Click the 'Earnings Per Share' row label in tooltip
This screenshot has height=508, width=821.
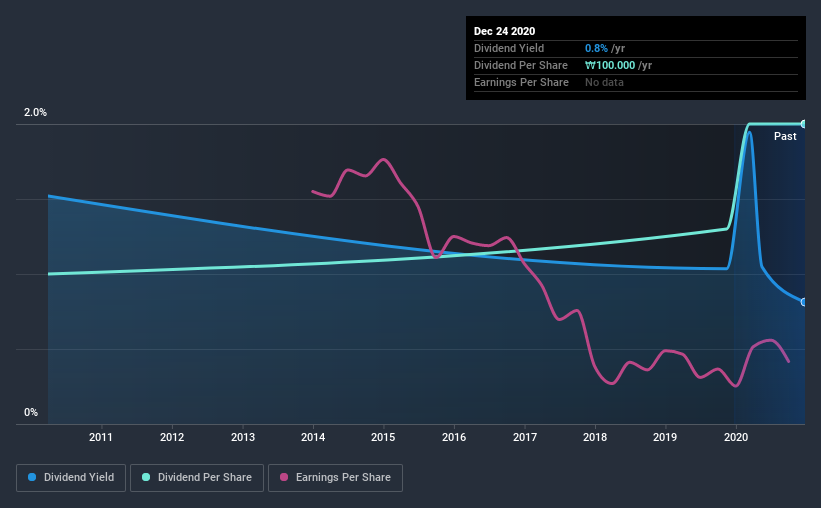coord(521,82)
